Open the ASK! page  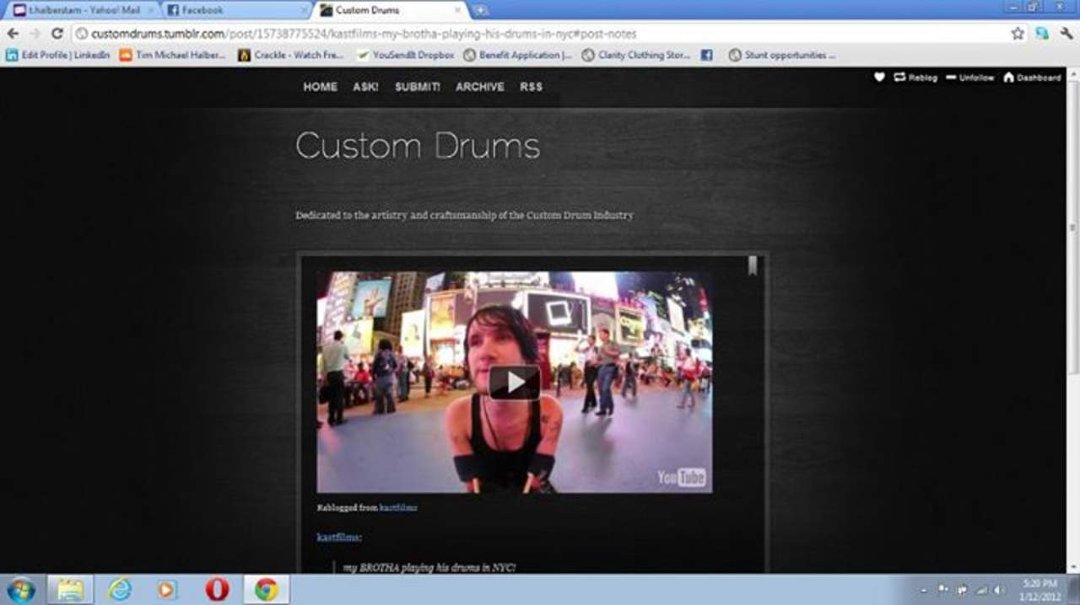[x=366, y=87]
